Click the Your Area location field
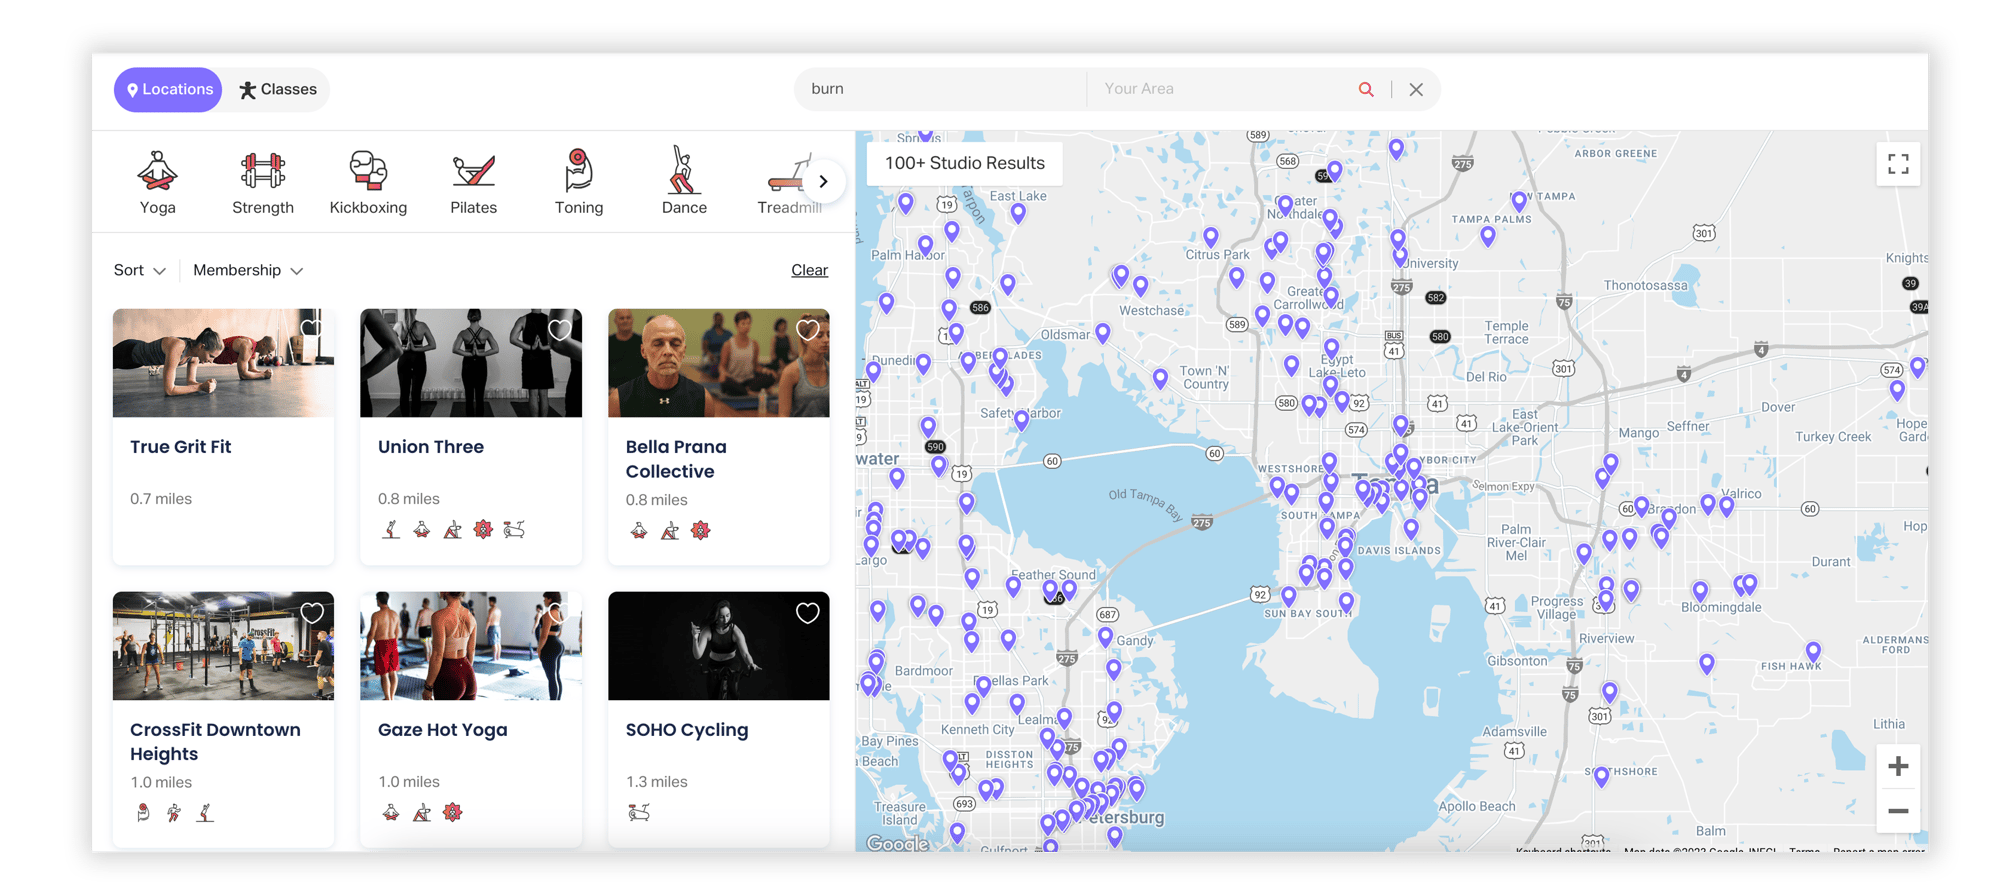This screenshot has height=896, width=2000. coord(1220,89)
